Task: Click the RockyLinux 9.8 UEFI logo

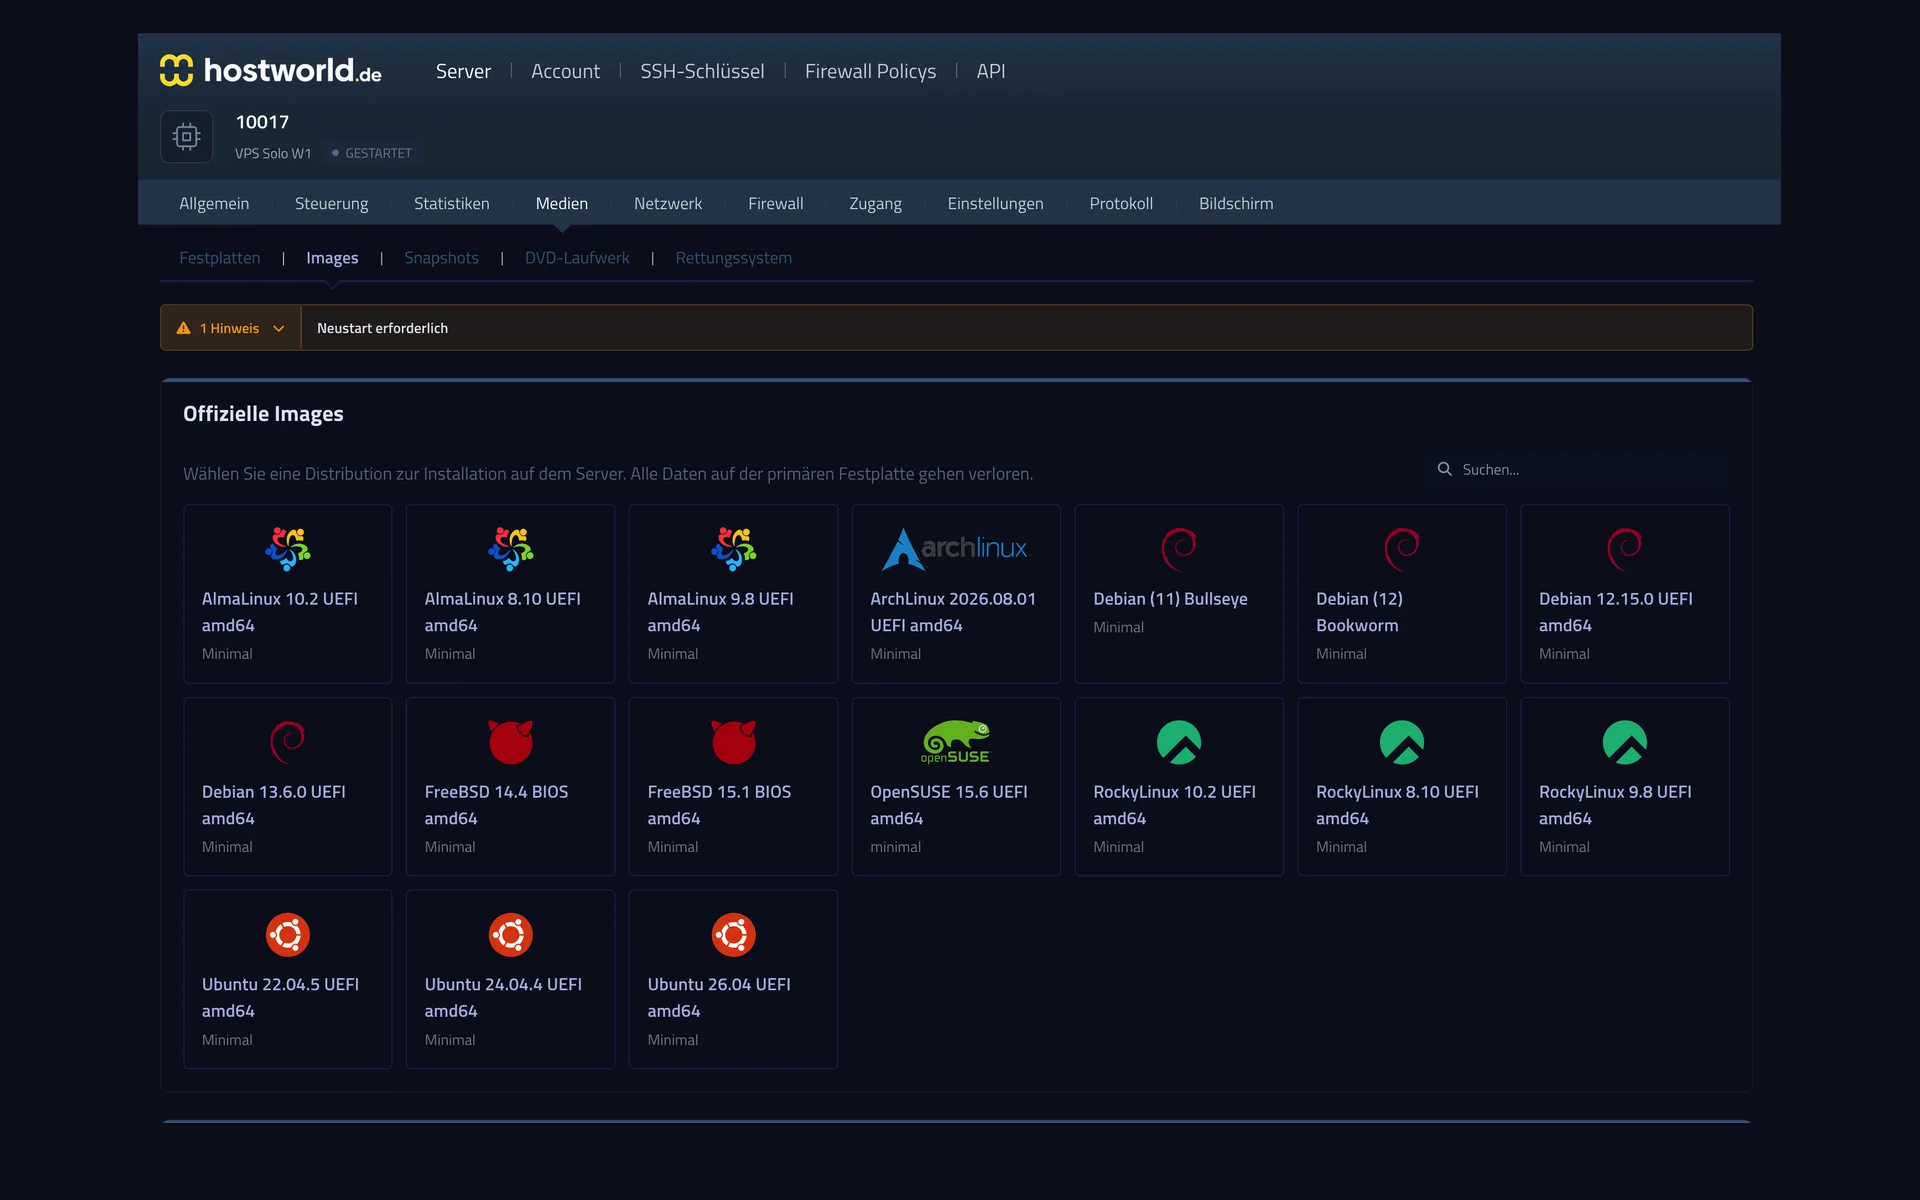Action: 1625,742
